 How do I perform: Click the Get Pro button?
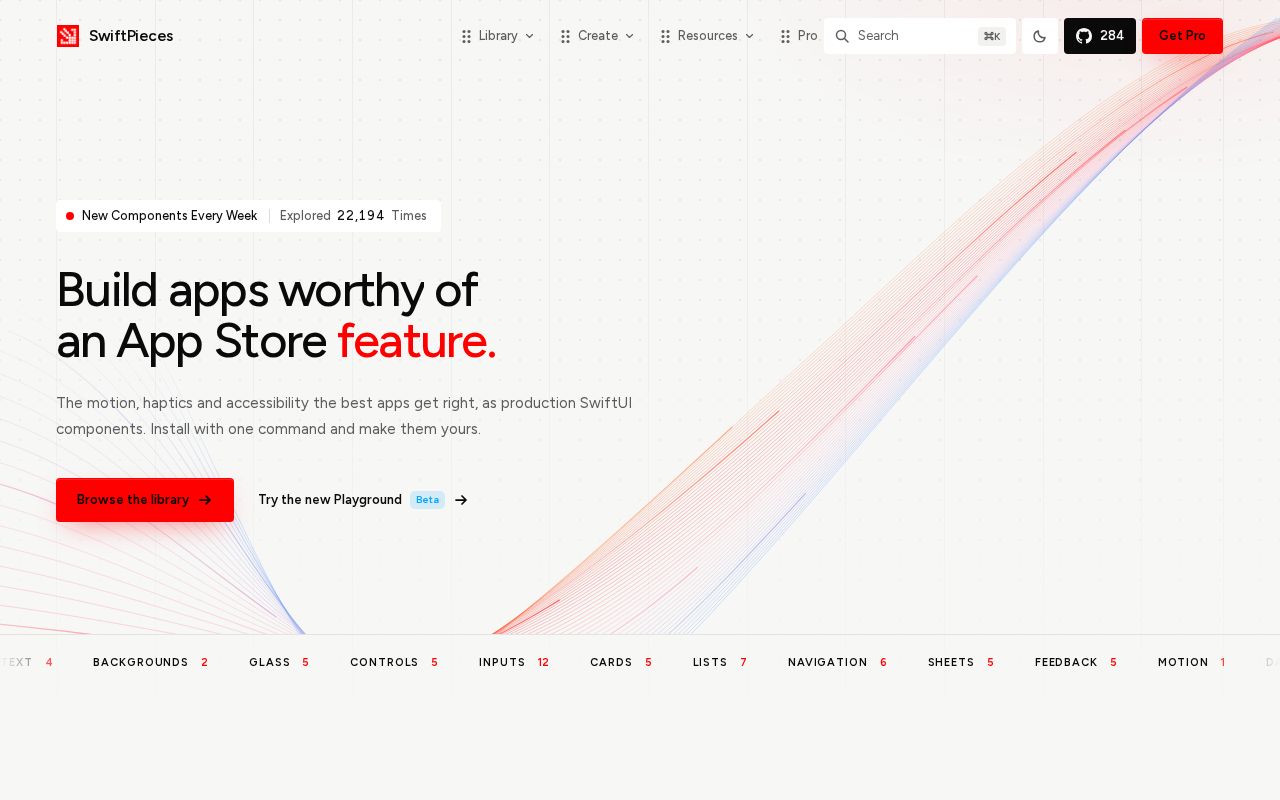coord(1182,36)
